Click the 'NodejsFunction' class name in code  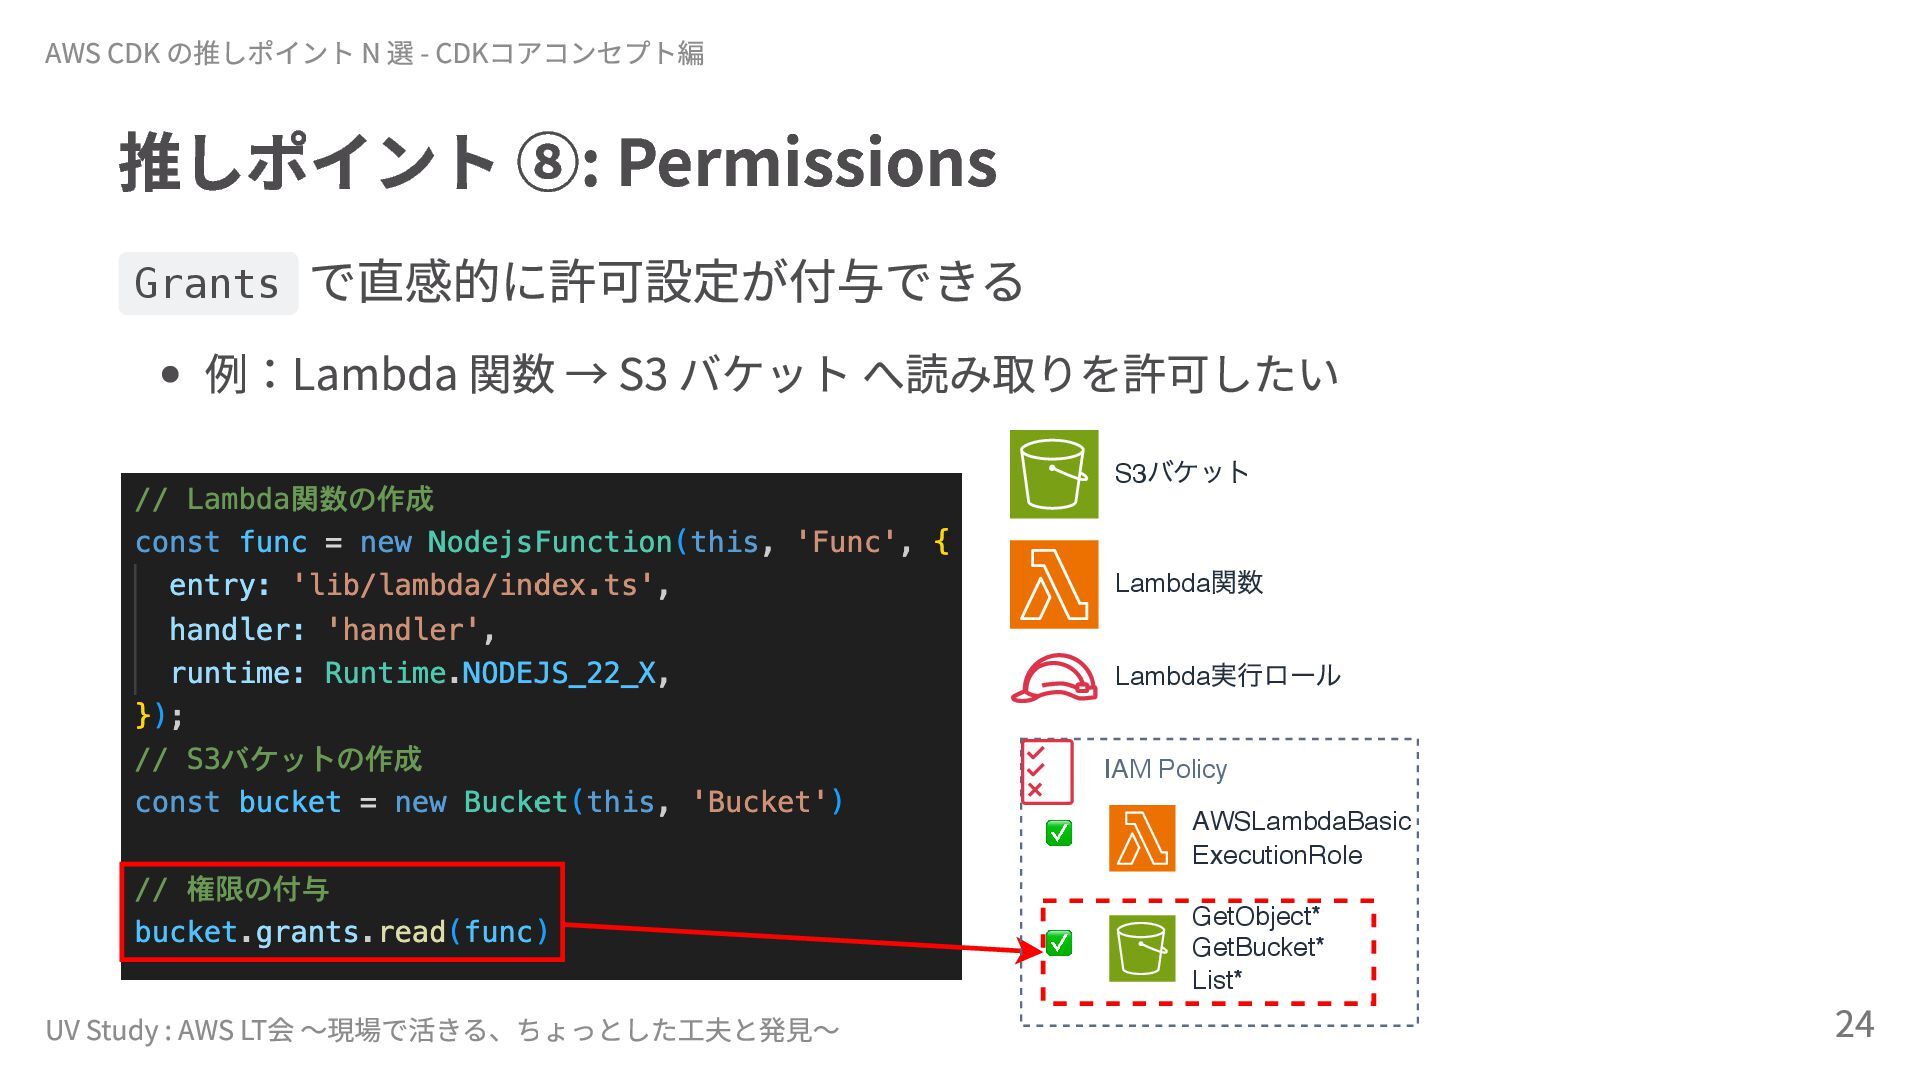(549, 542)
